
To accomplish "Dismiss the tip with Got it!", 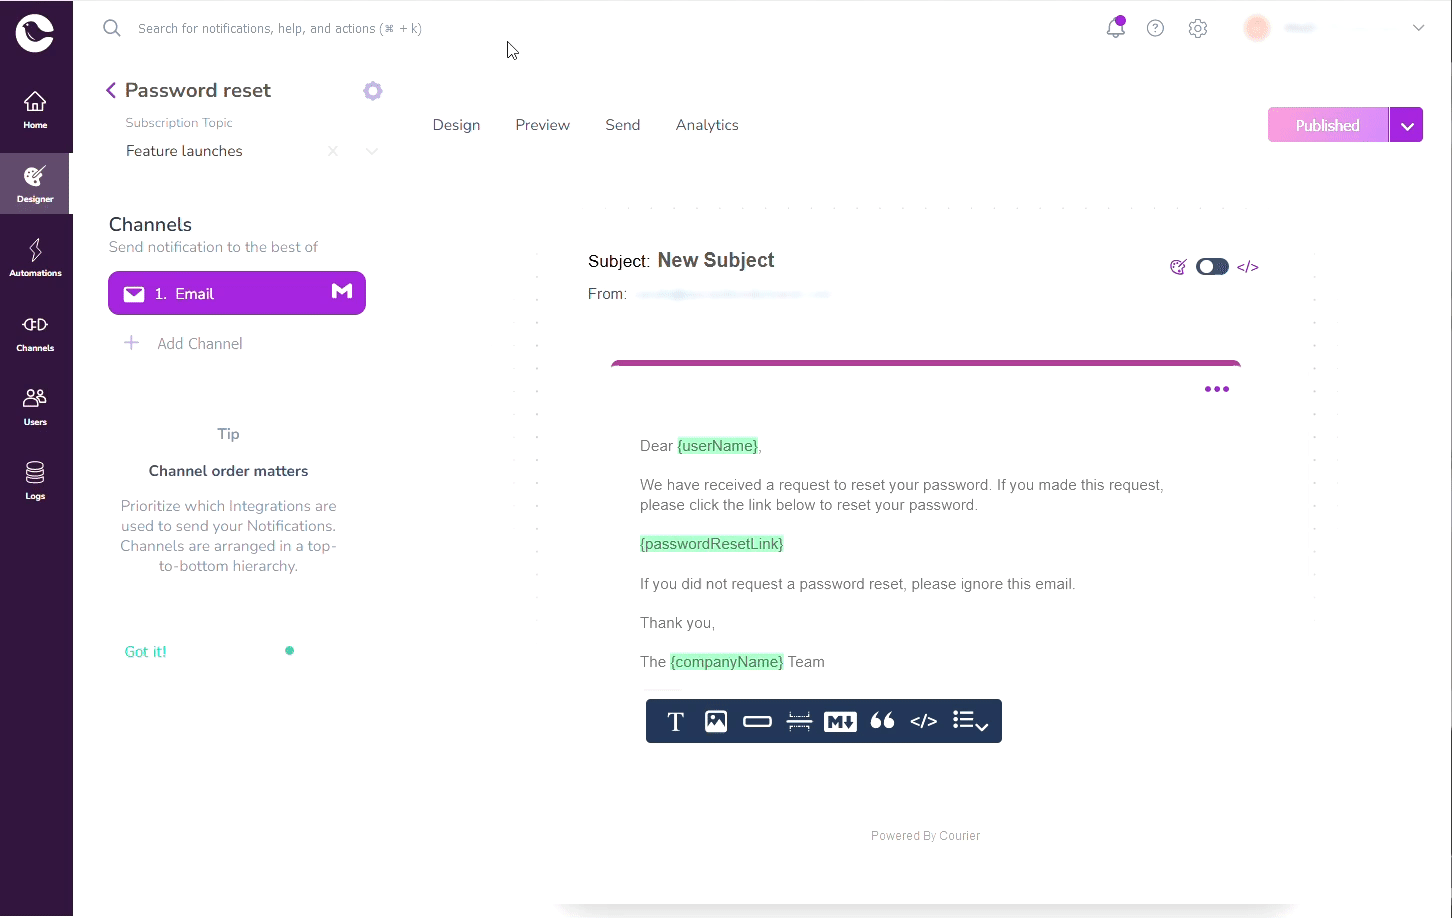I will point(145,651).
